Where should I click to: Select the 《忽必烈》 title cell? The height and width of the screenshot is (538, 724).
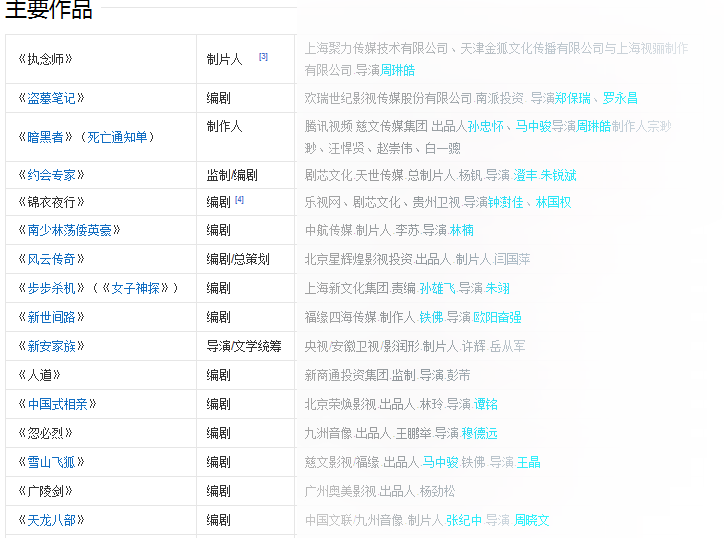click(101, 433)
